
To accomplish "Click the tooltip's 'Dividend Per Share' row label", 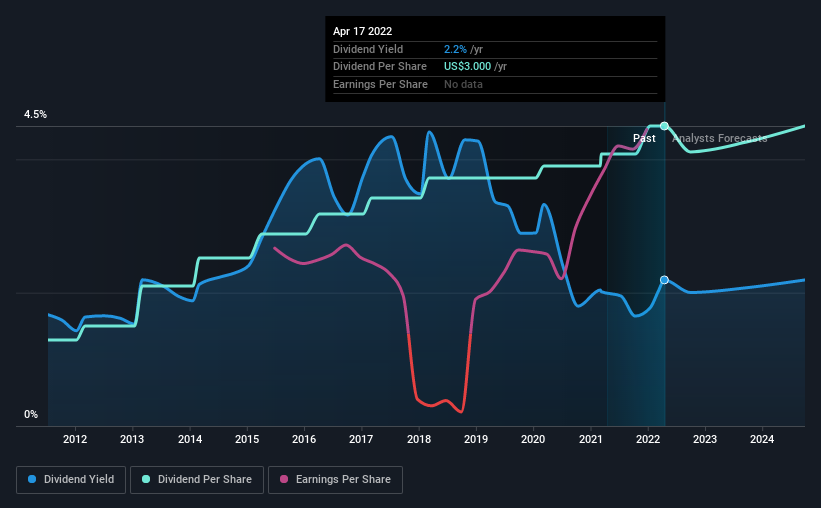I will click(380, 67).
